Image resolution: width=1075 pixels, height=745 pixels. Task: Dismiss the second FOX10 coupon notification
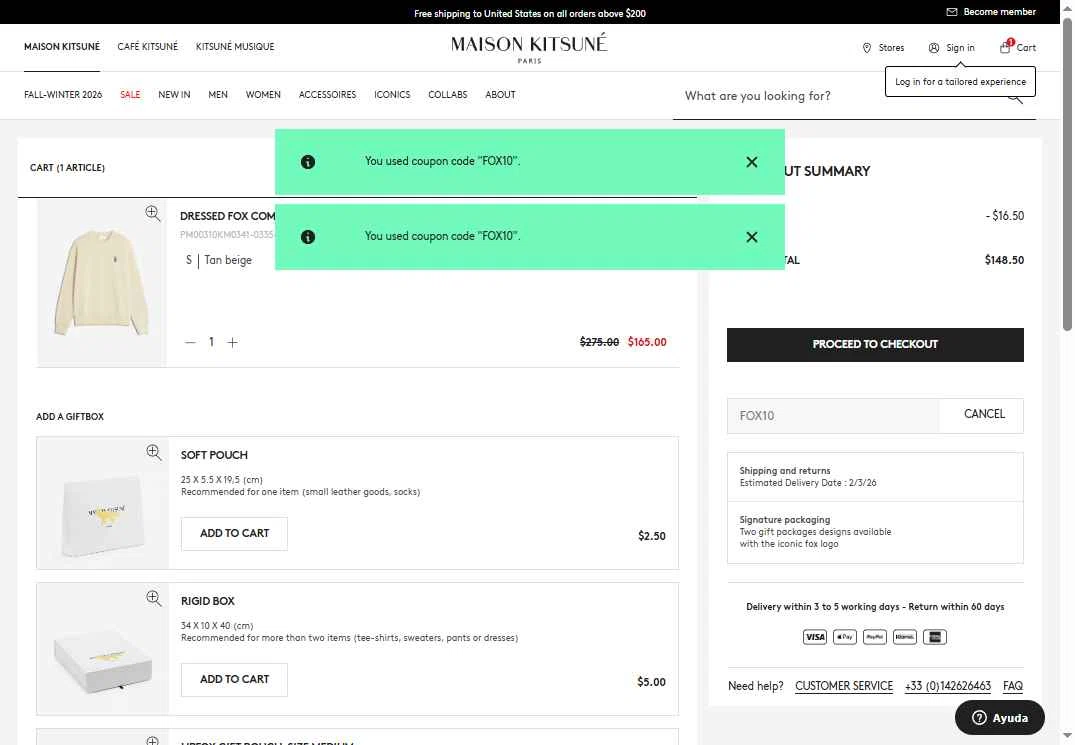pyautogui.click(x=751, y=236)
